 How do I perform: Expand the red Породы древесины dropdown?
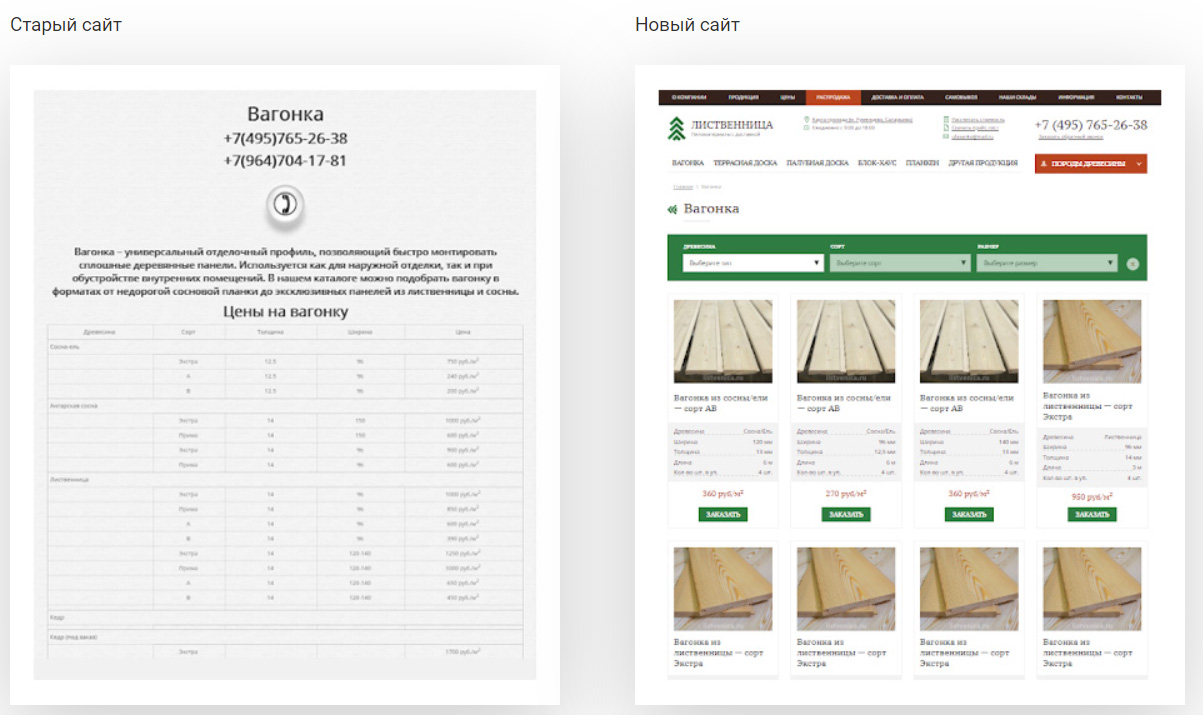[x=1091, y=163]
